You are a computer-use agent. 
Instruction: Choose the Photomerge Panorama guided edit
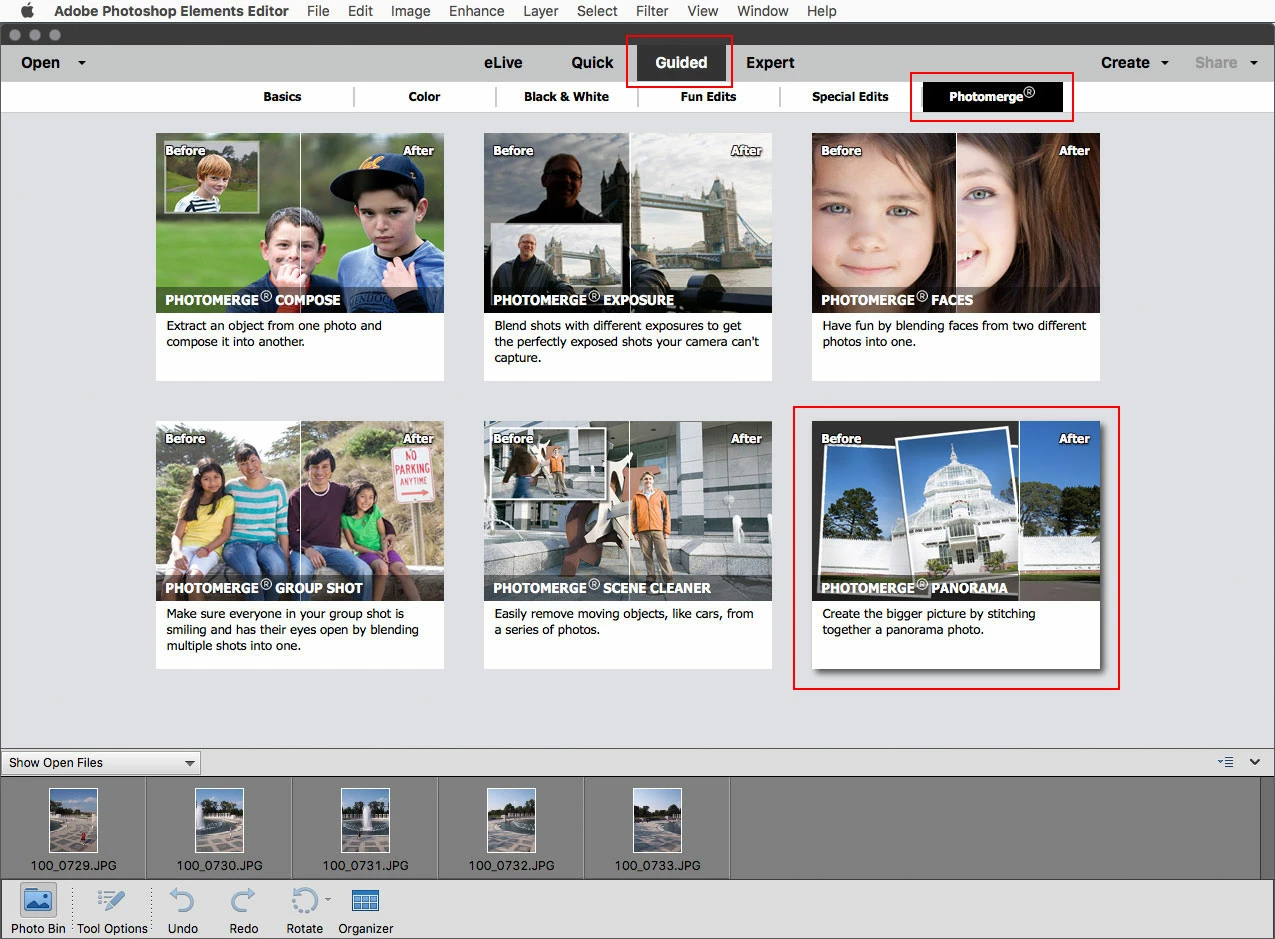(x=956, y=545)
